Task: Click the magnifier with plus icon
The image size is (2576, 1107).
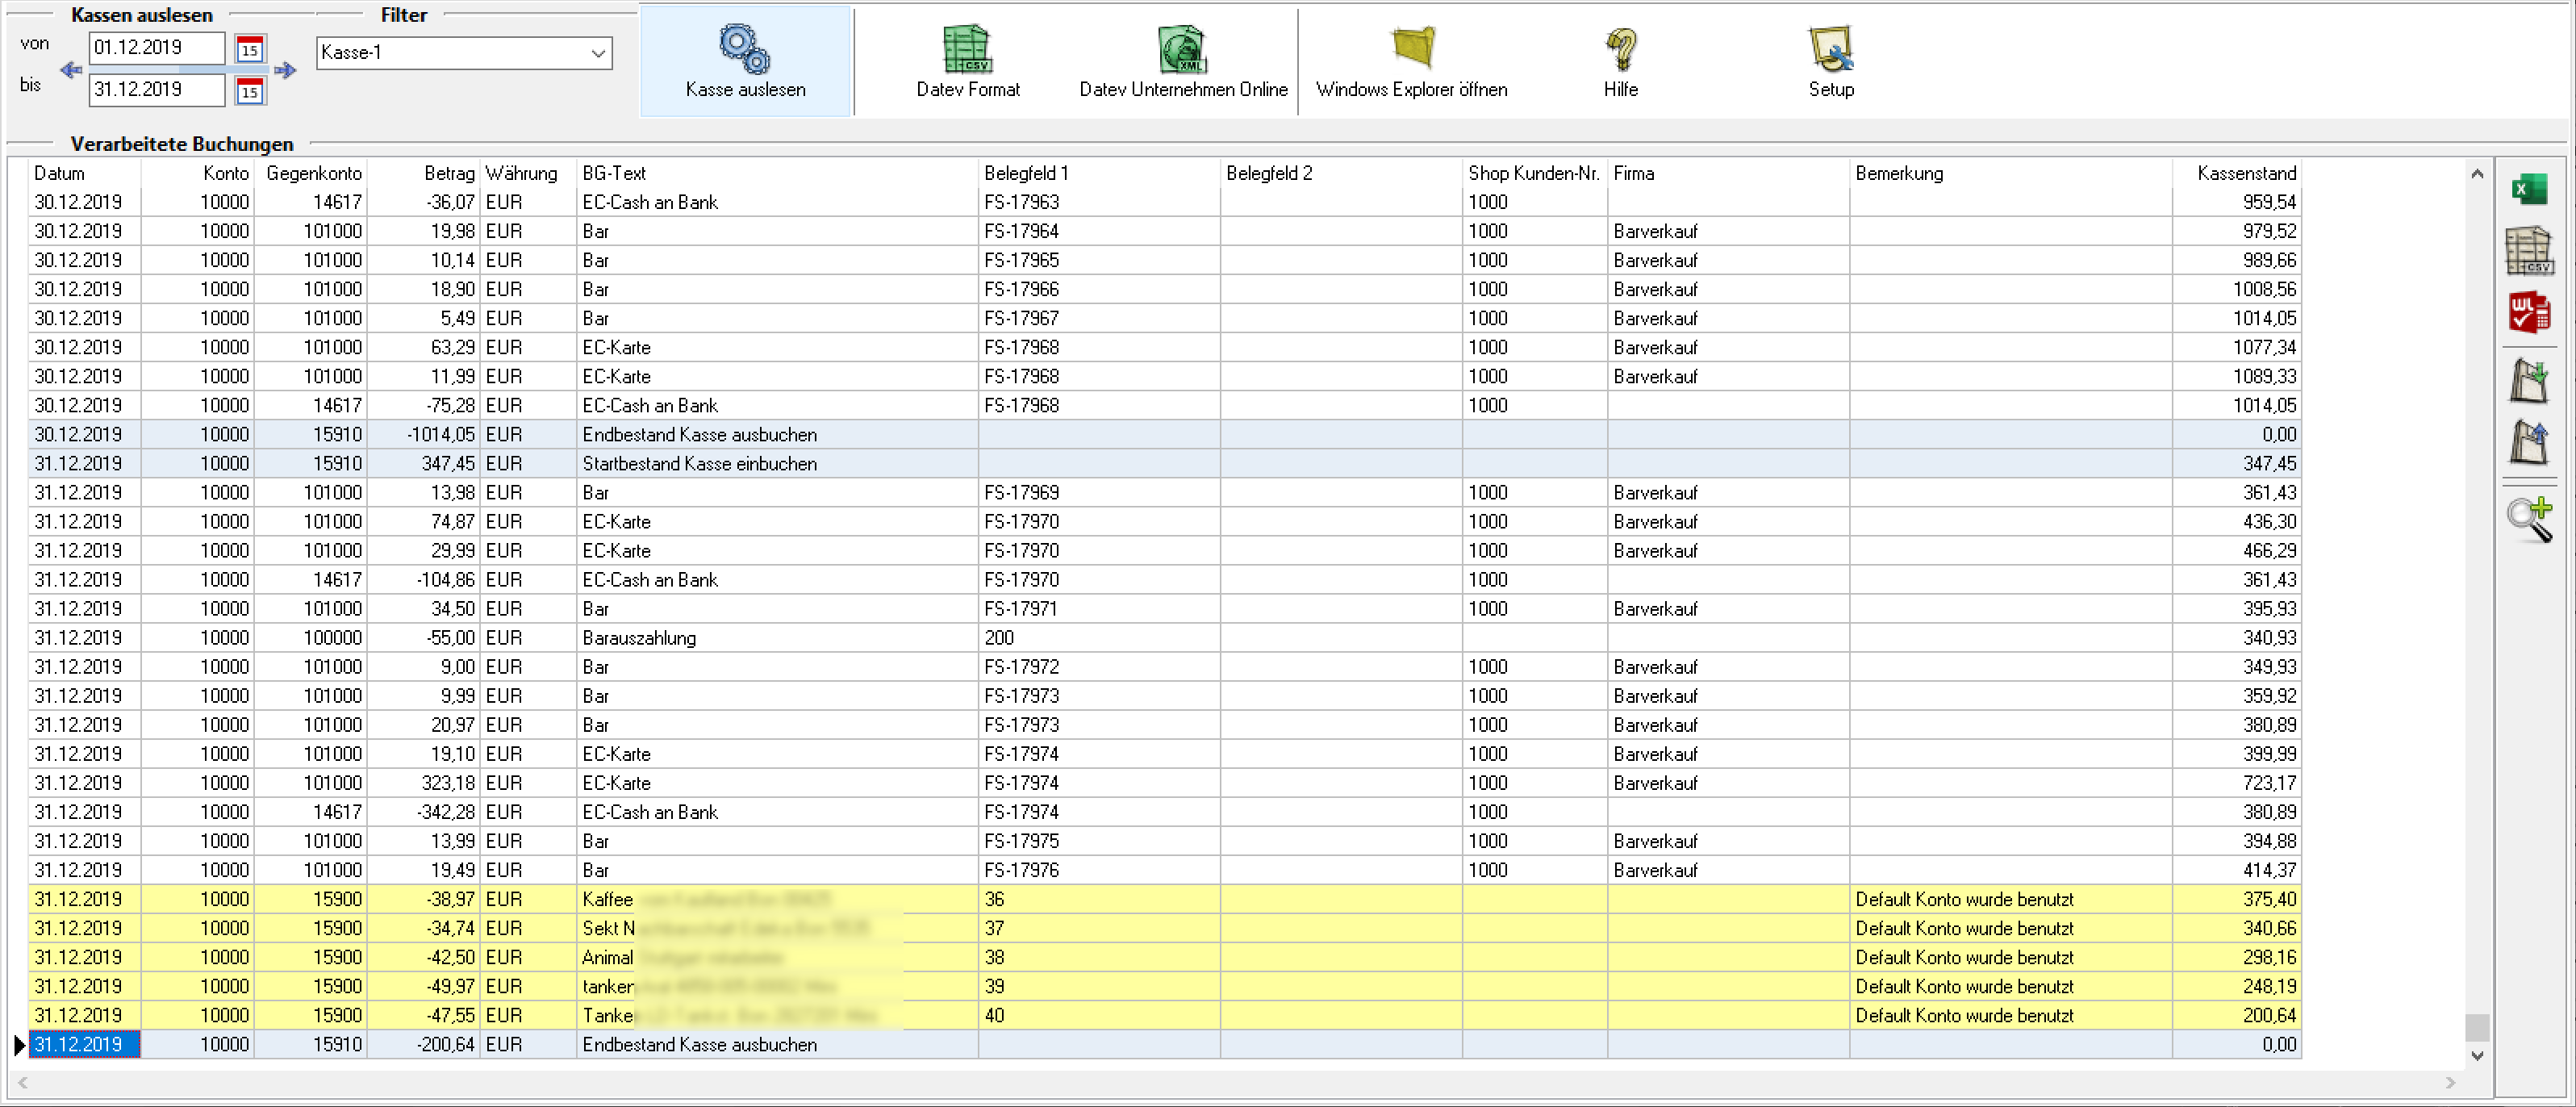Action: tap(2529, 519)
